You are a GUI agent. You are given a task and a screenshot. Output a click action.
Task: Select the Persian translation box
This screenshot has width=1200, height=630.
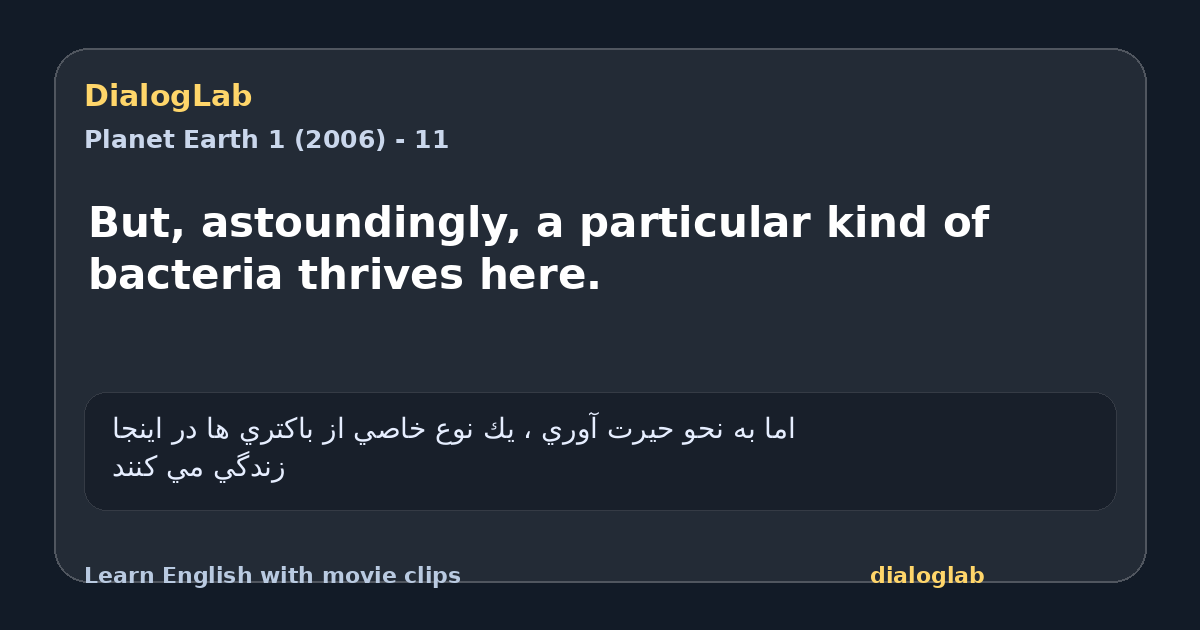coord(600,451)
